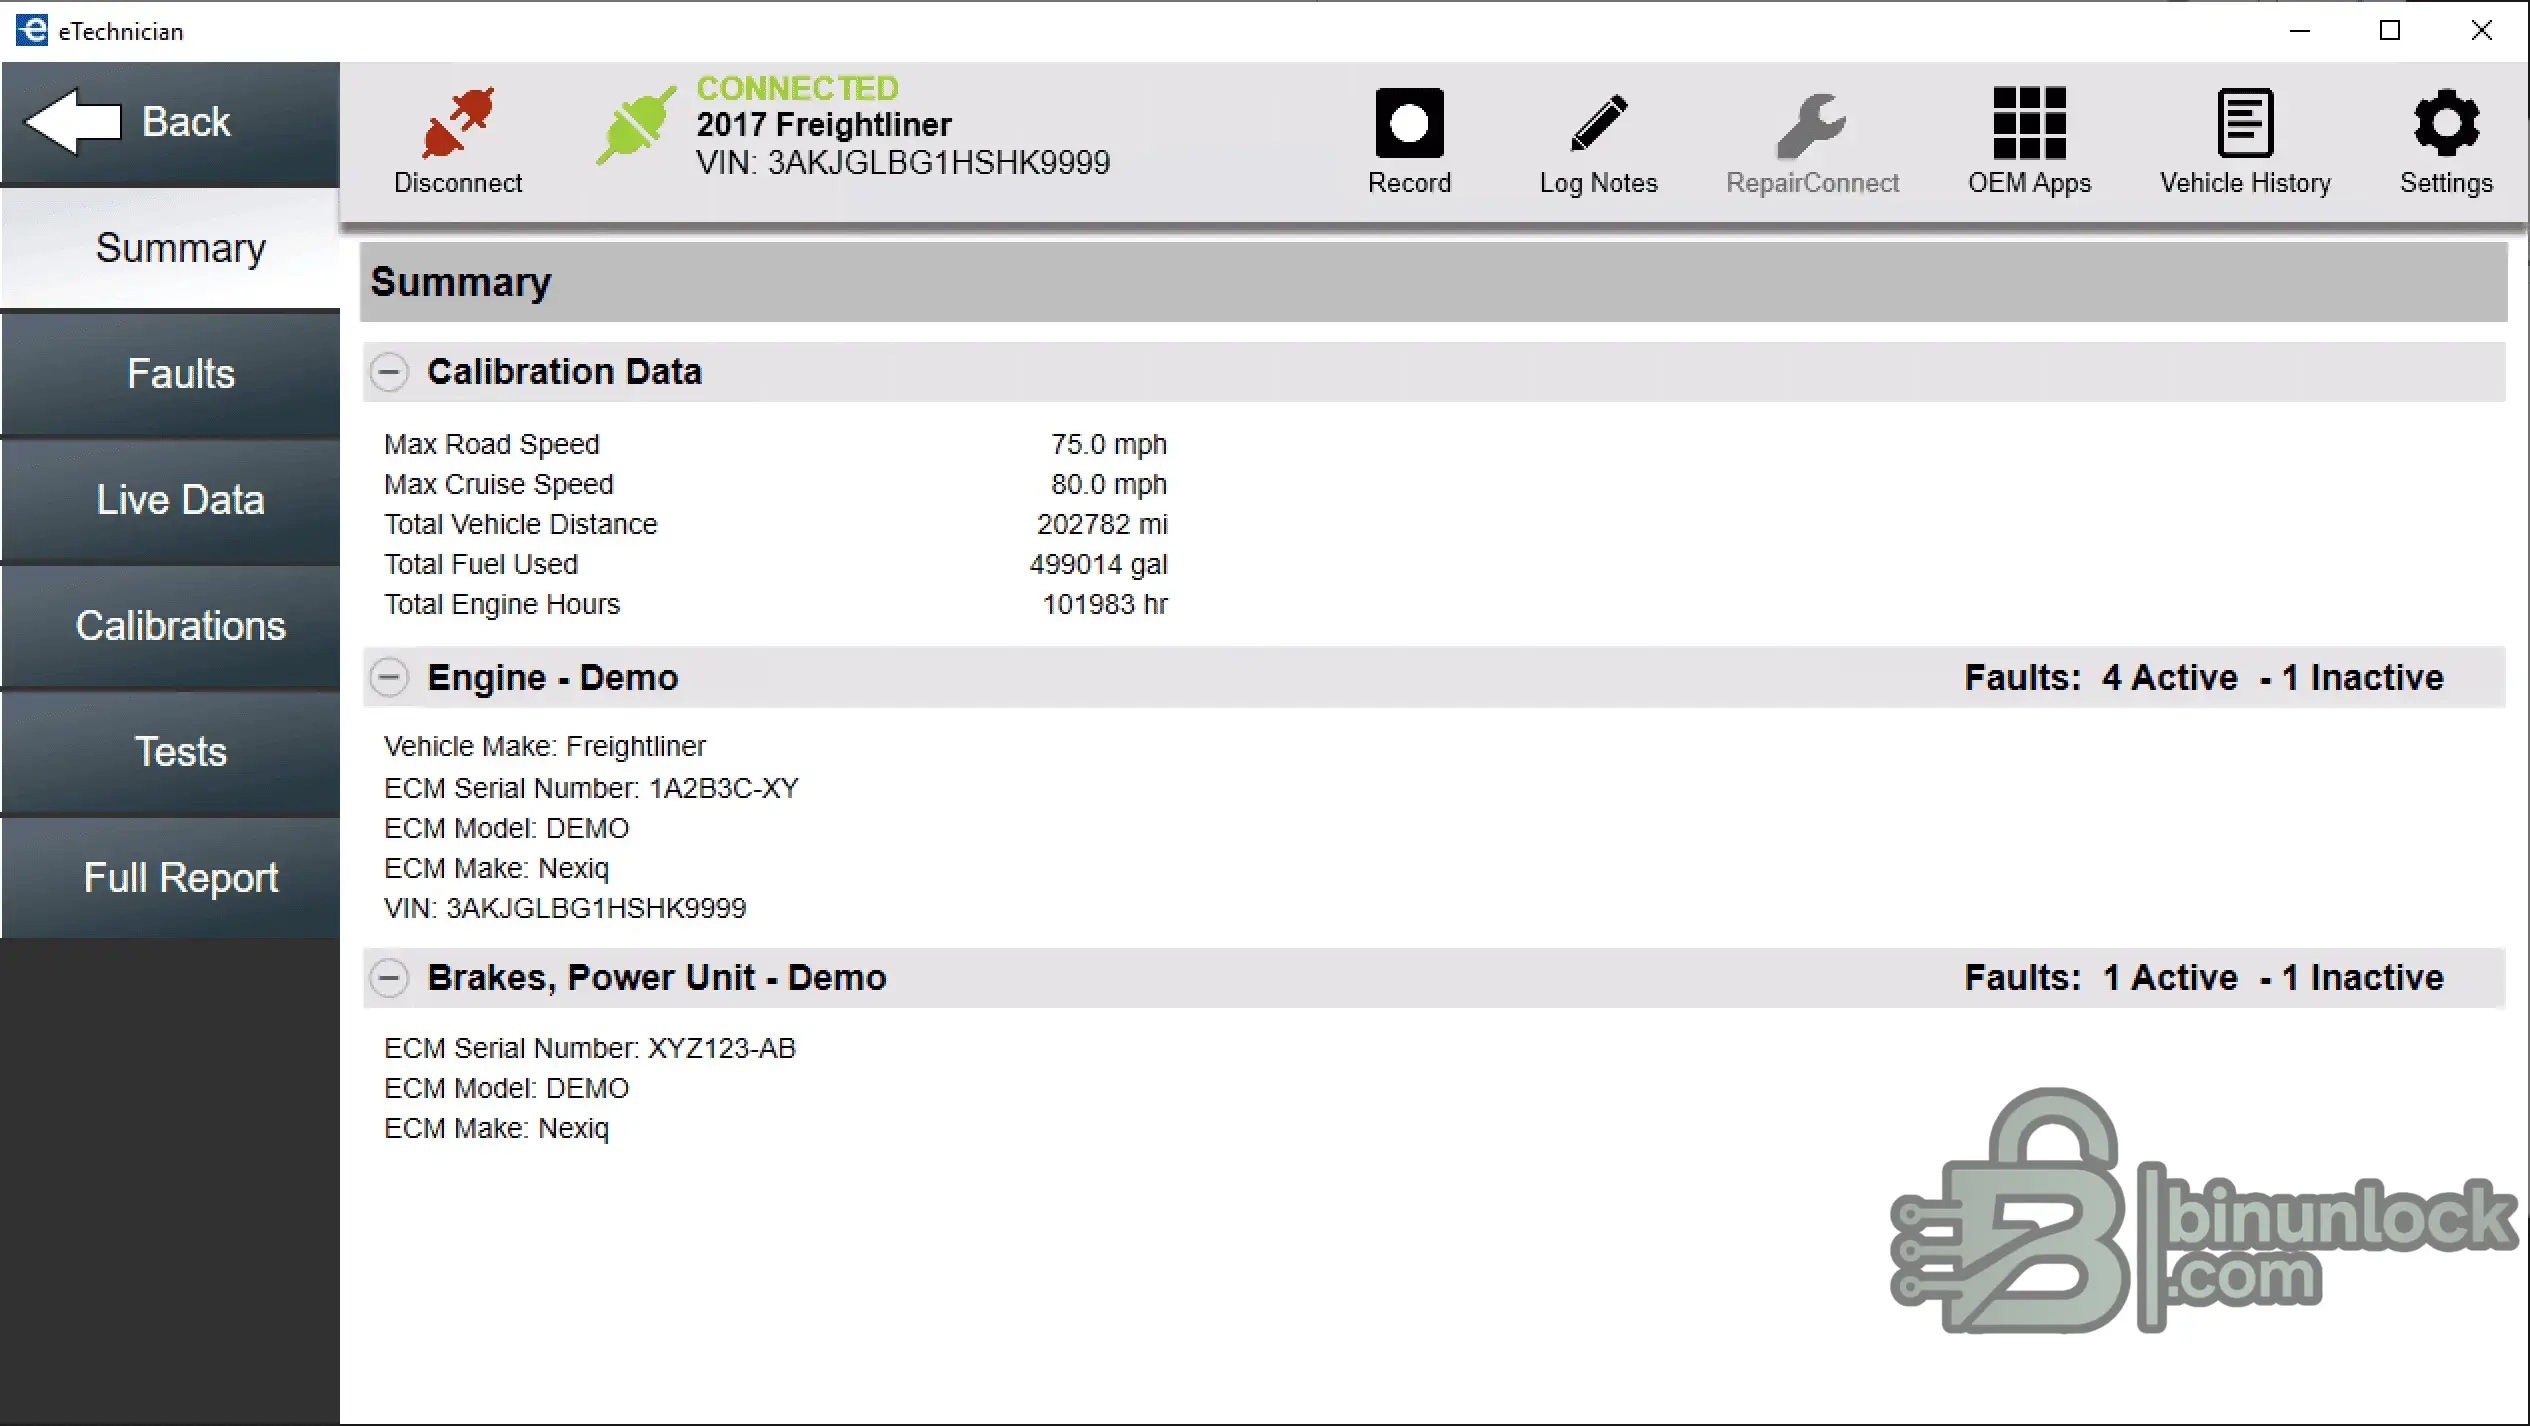Click 'ECM Serial Number: XYZ123-AB' line
This screenshot has height=1426, width=2530.
pos(590,1048)
